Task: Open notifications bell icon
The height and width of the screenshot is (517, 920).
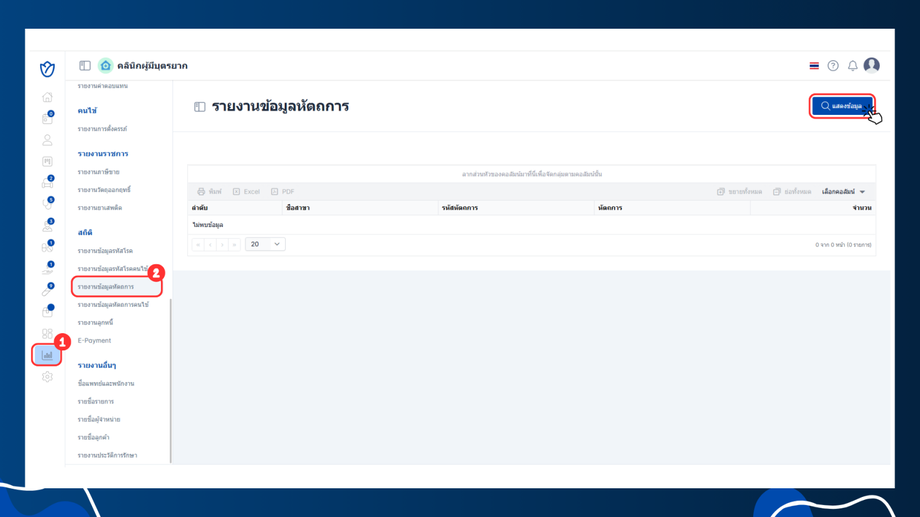Action: 853,66
